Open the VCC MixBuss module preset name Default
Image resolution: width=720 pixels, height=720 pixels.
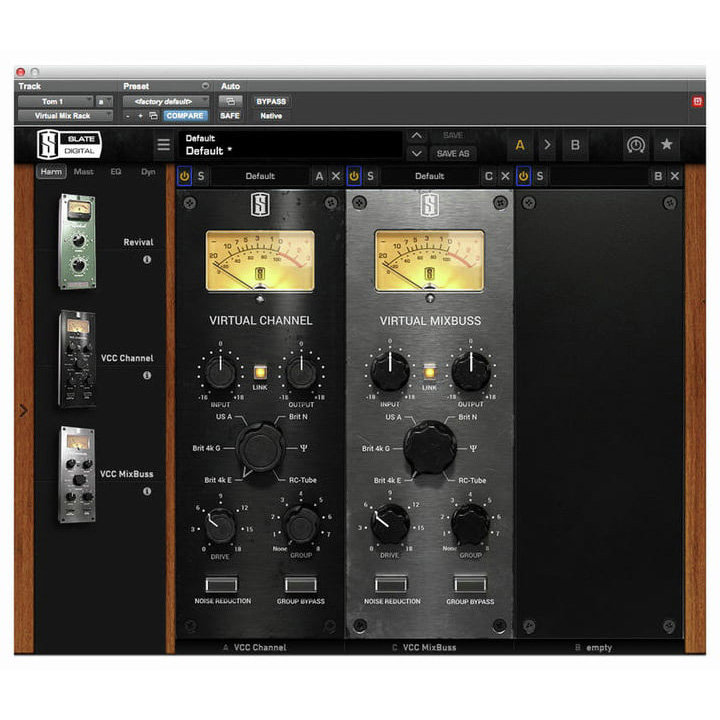click(x=429, y=176)
